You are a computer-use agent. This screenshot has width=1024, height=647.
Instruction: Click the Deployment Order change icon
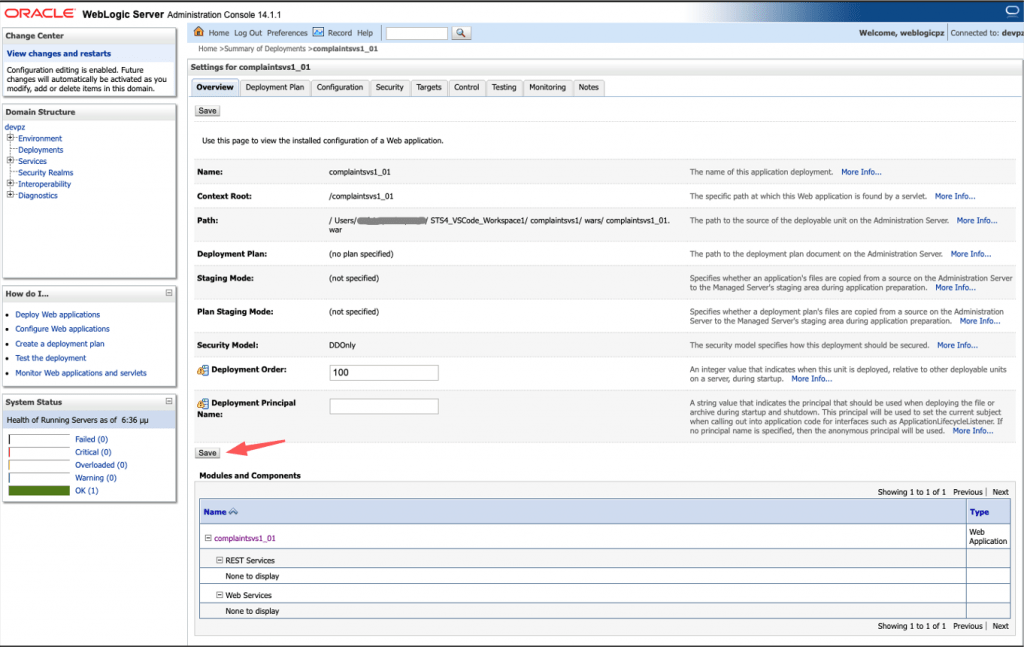(202, 370)
